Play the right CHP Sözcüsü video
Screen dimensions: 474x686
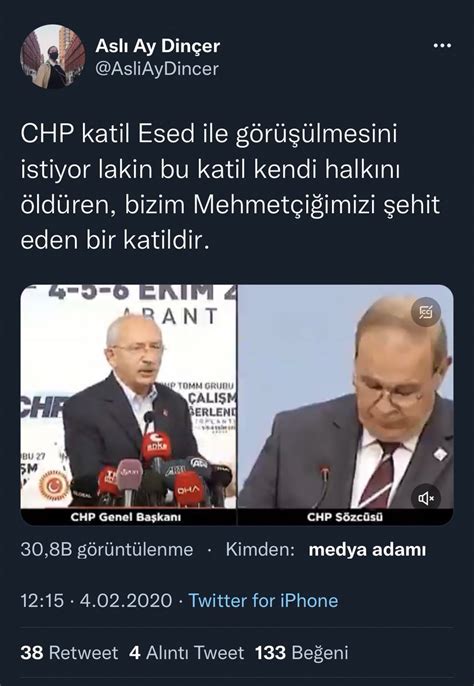point(346,396)
